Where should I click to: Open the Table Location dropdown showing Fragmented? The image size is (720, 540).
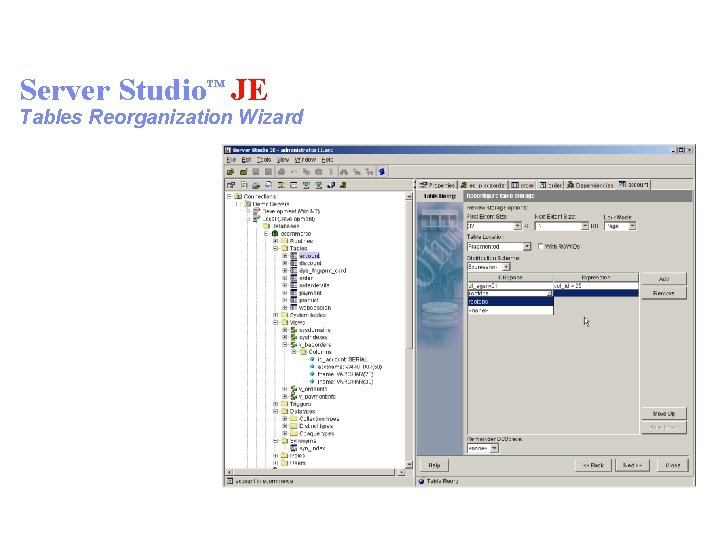coord(527,247)
